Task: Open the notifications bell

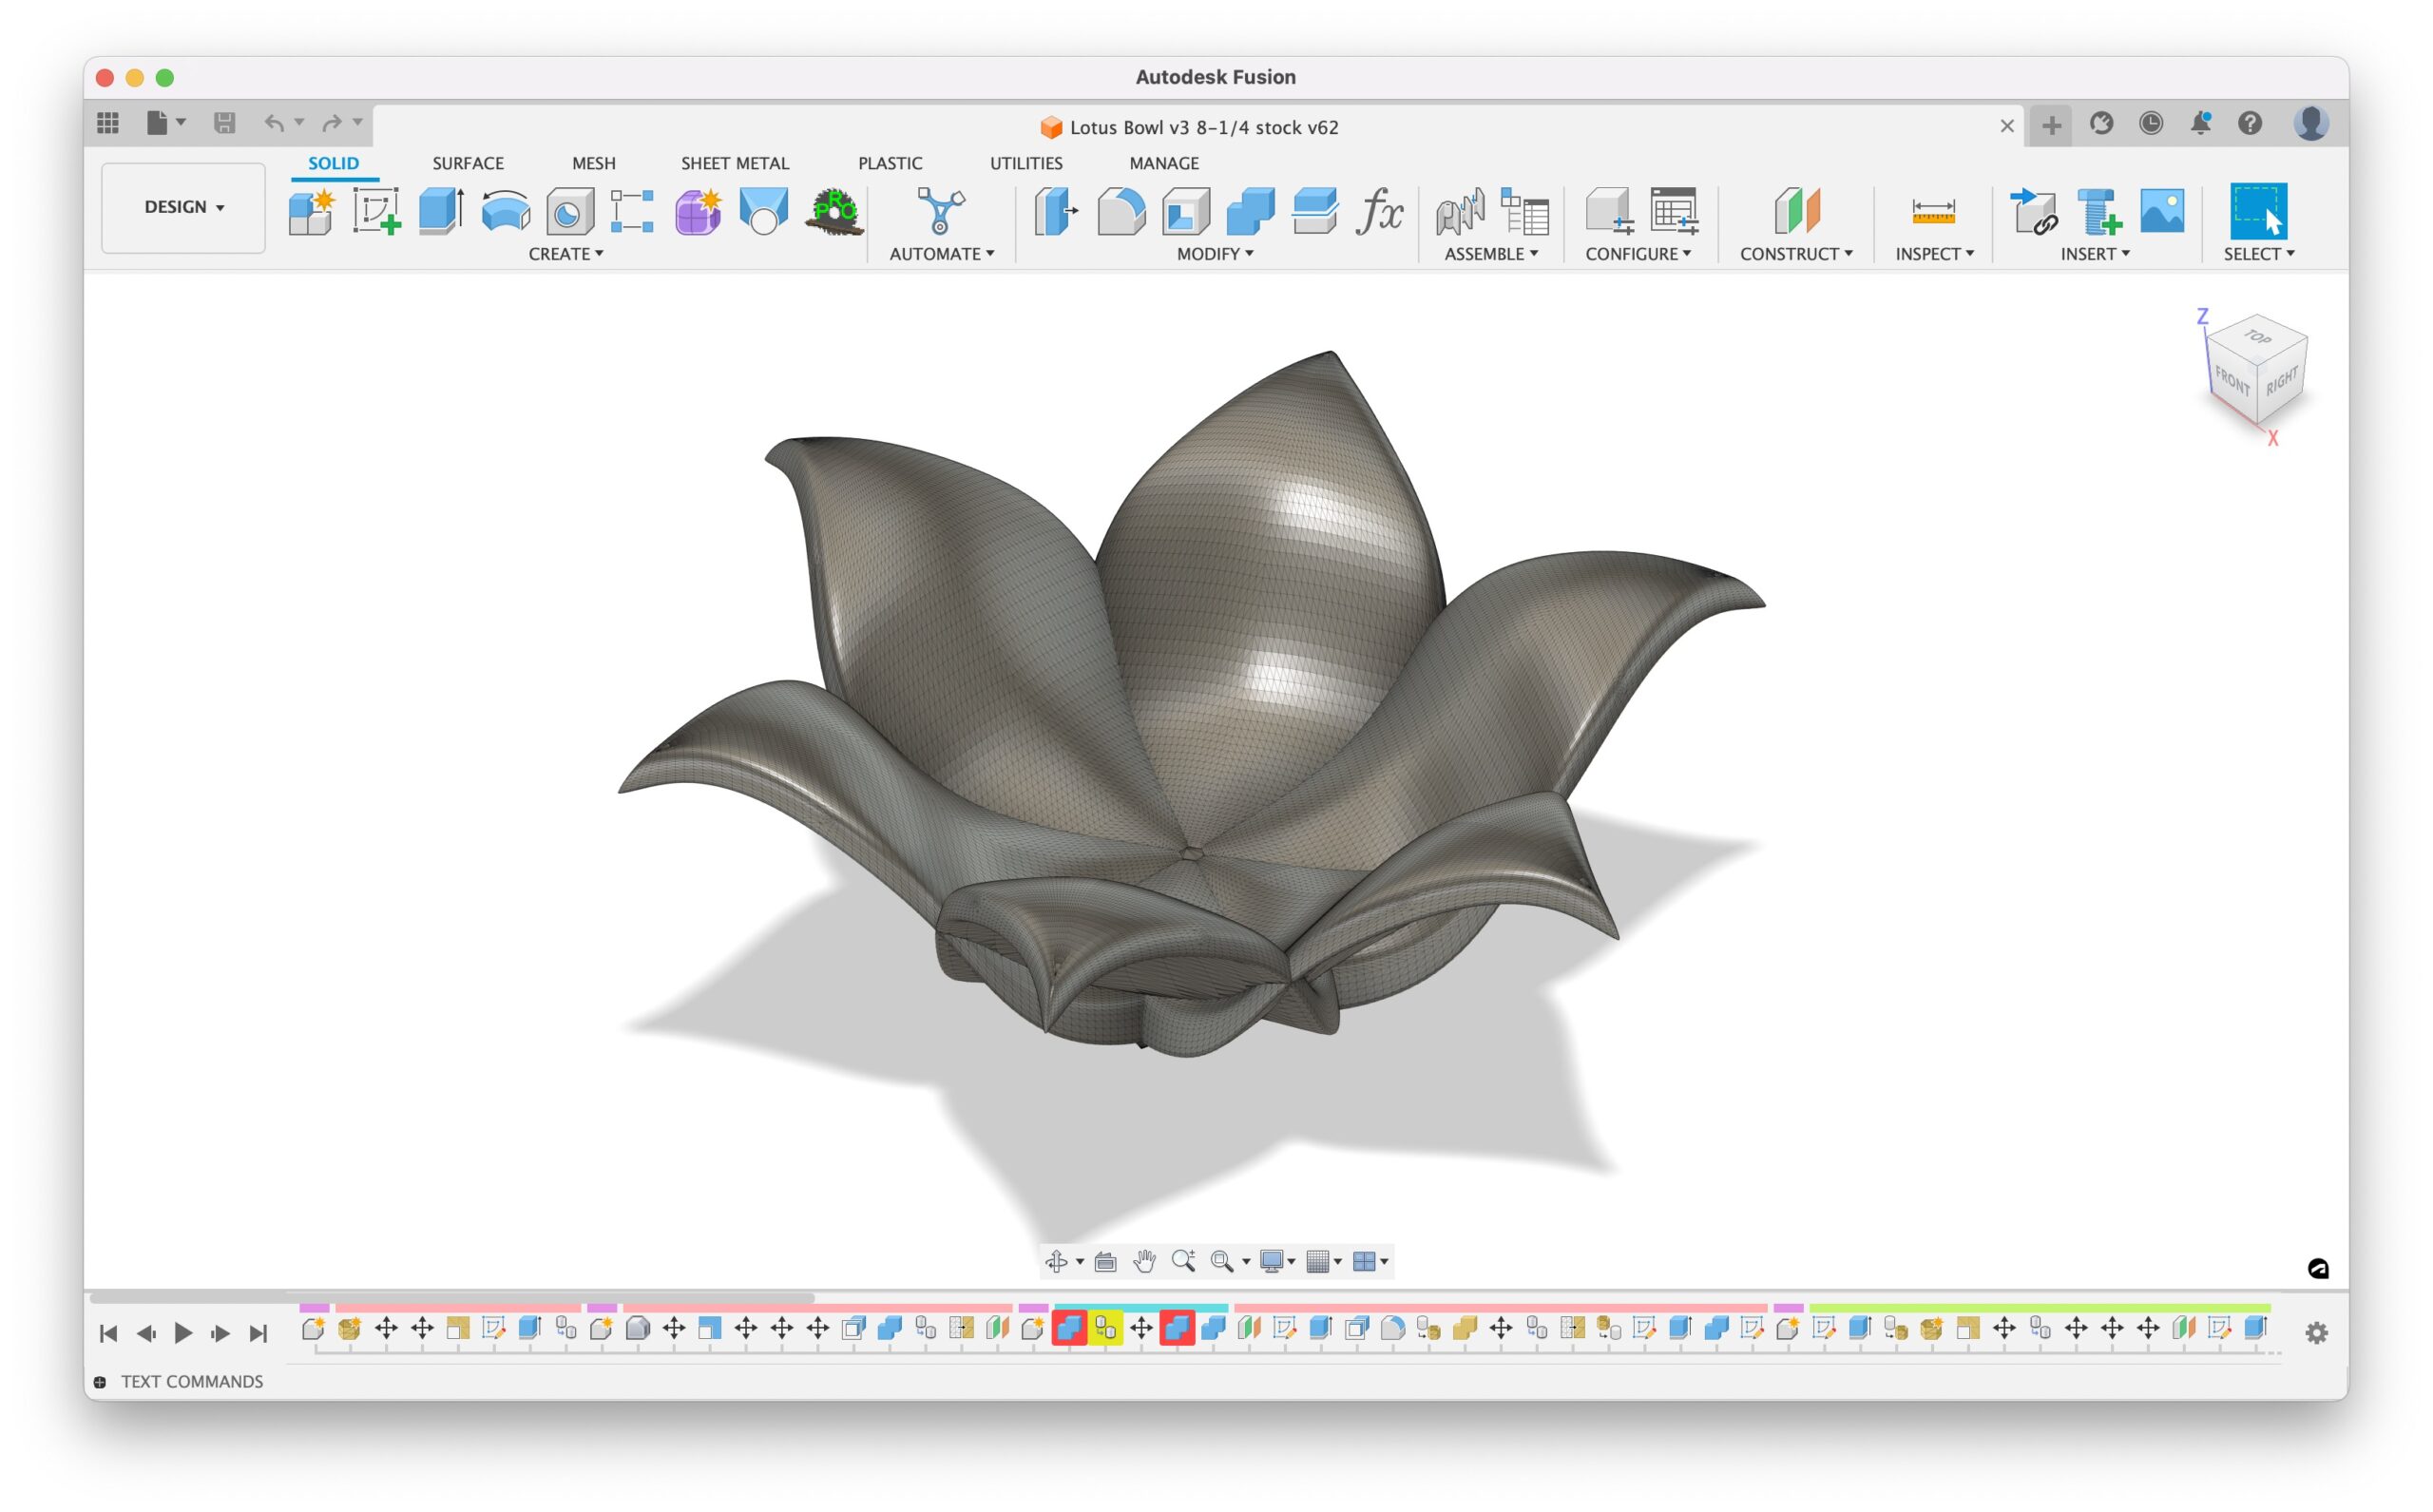Action: 2200,123
